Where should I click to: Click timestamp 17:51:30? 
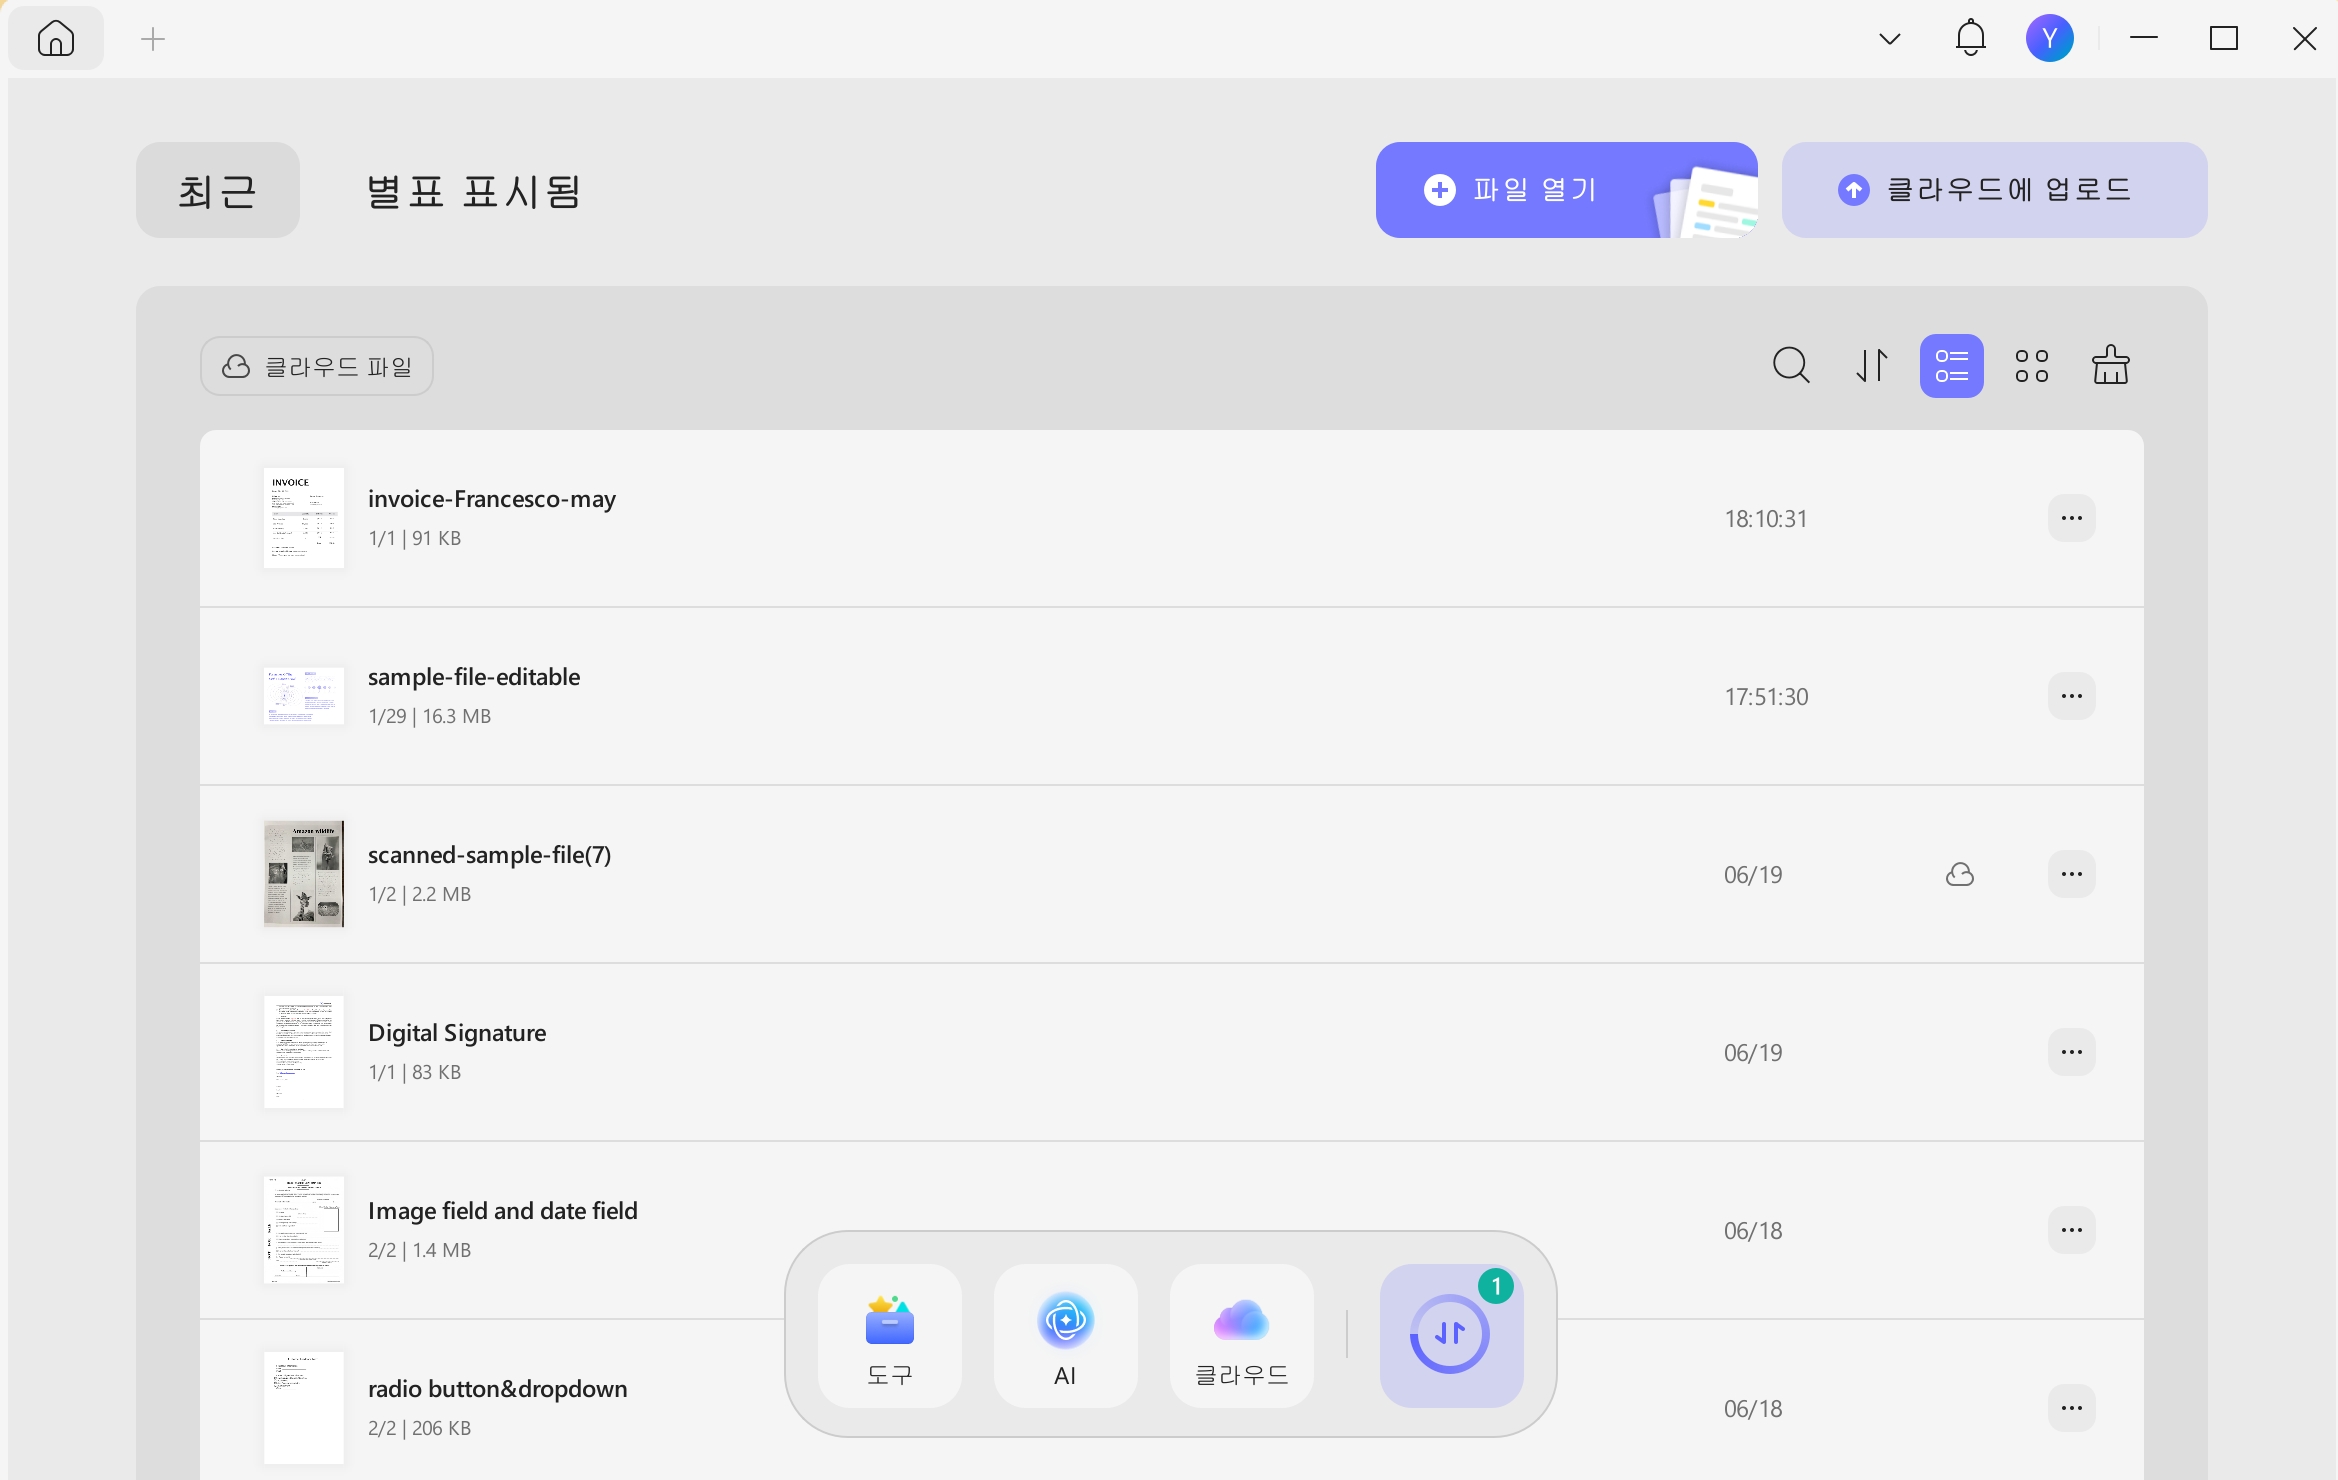point(1766,697)
